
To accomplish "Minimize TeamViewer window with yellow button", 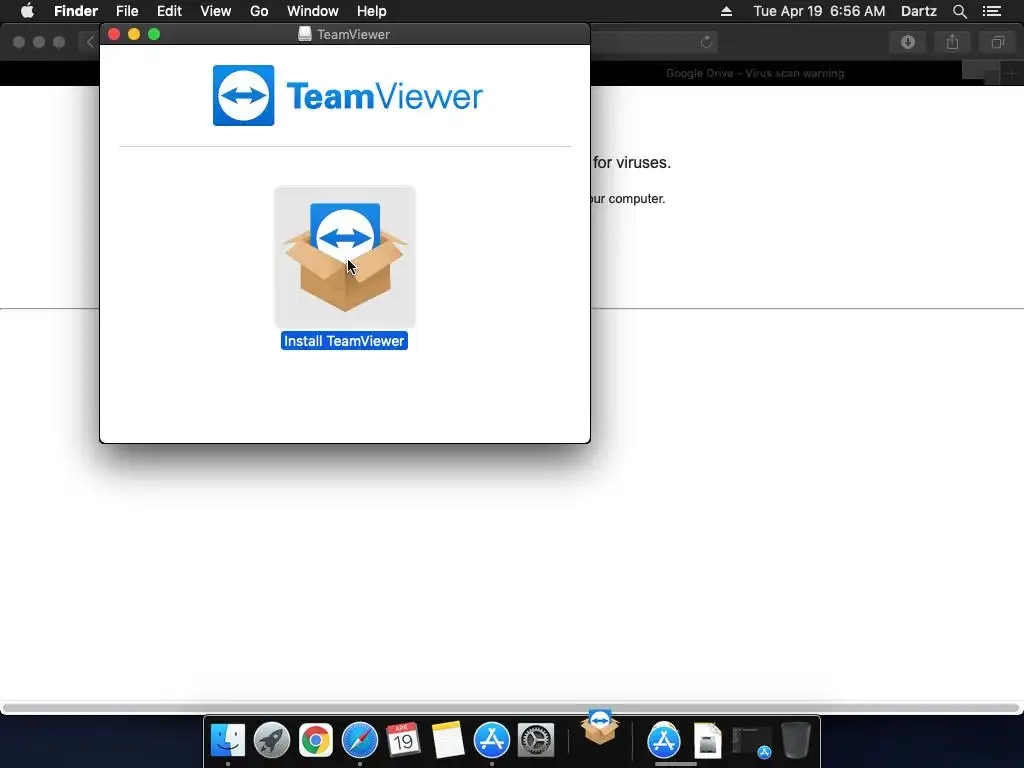I will [x=134, y=34].
